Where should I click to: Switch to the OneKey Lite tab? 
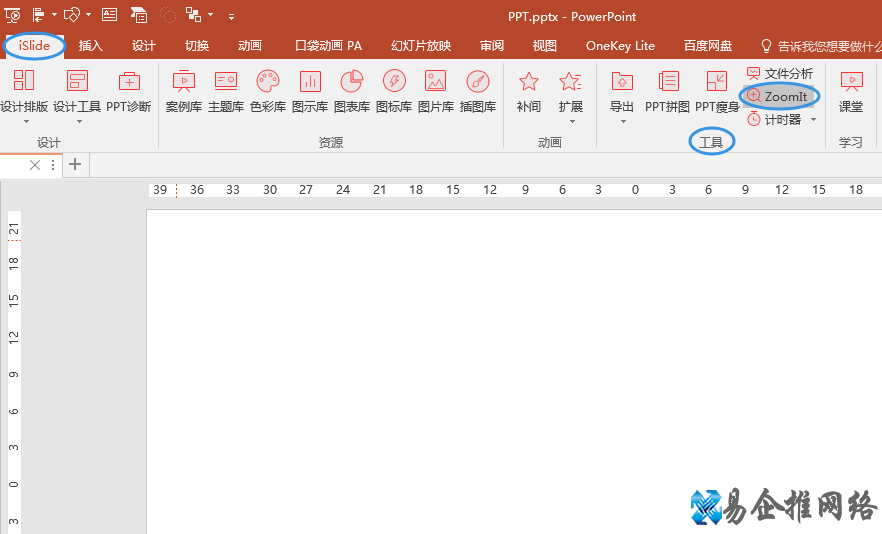[x=620, y=46]
